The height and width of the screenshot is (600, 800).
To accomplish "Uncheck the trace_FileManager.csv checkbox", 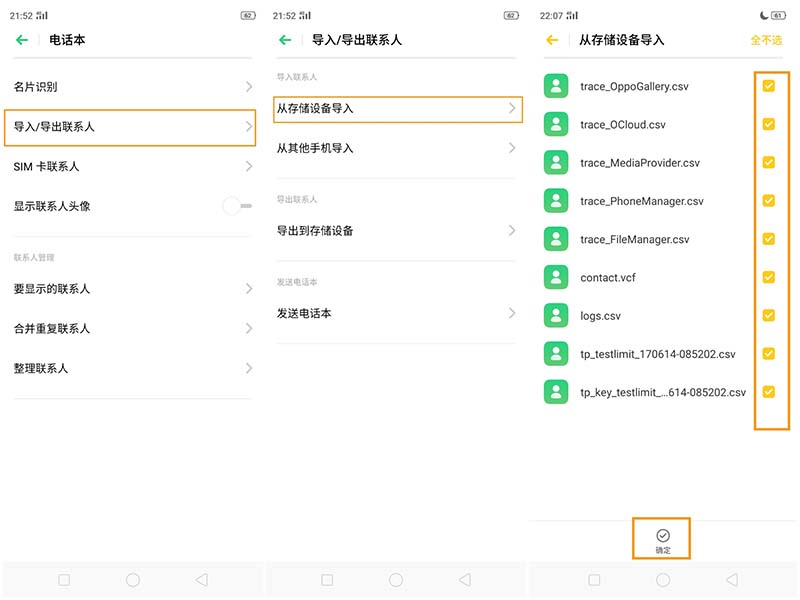I will pos(768,239).
